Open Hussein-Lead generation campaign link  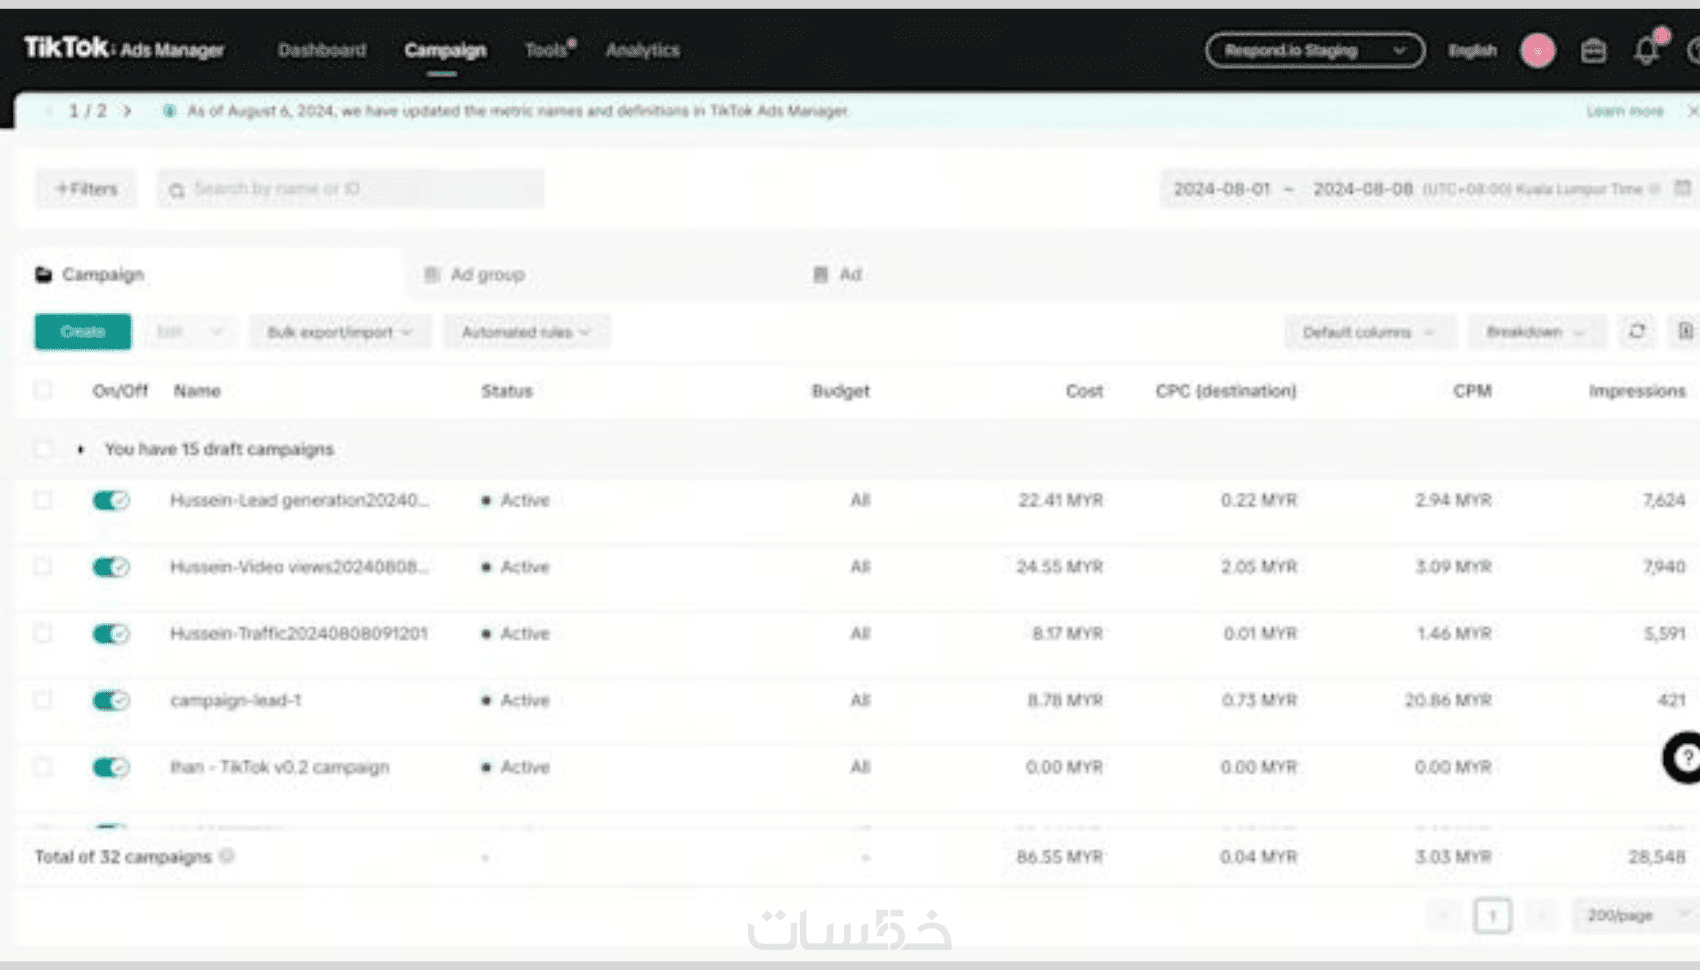[x=299, y=500]
